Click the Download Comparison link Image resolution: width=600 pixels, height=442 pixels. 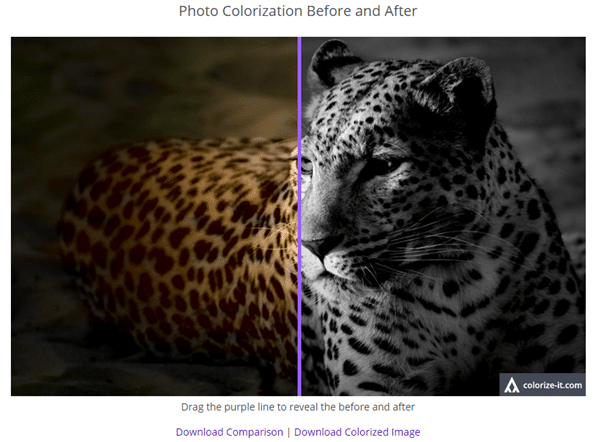pos(229,432)
